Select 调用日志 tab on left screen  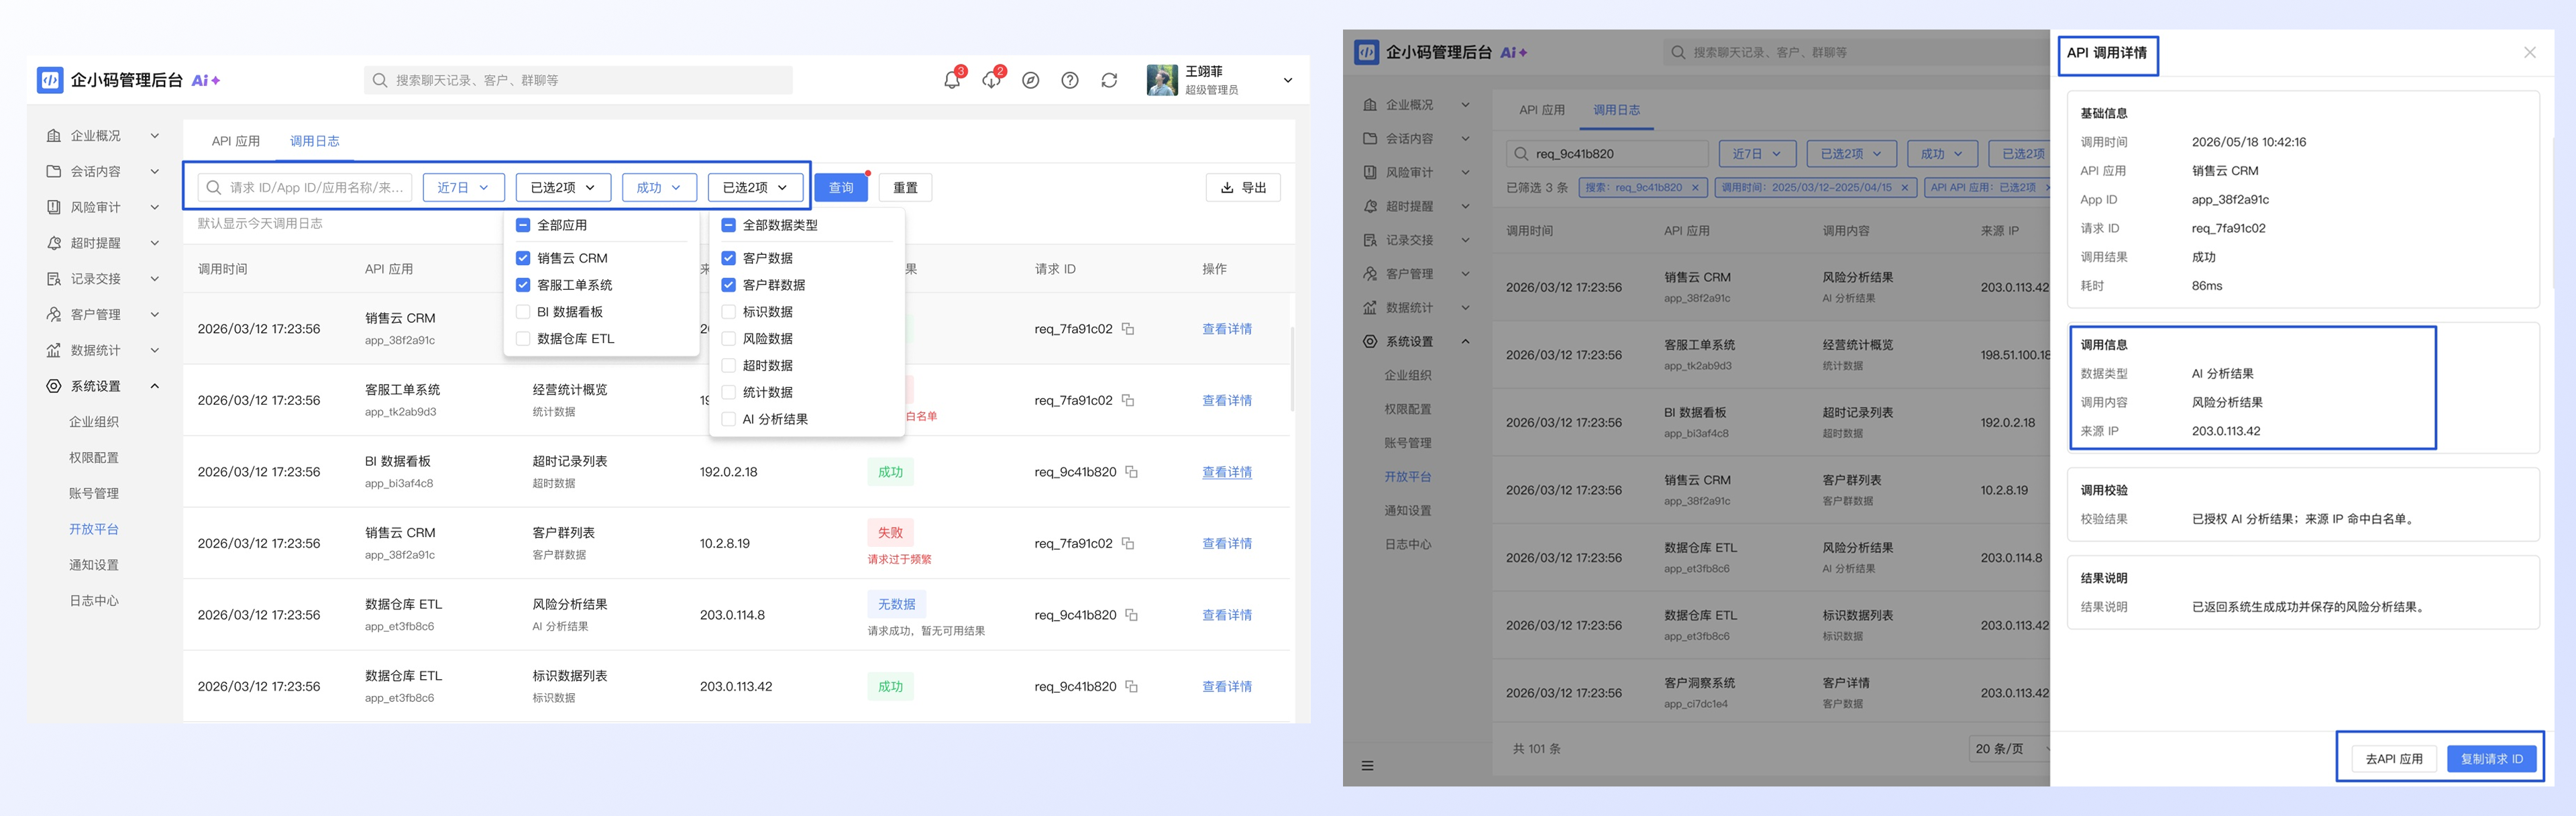[x=315, y=141]
